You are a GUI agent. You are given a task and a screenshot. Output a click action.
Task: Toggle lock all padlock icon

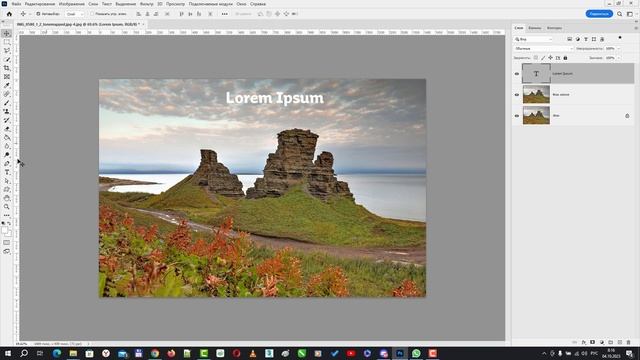tap(565, 58)
